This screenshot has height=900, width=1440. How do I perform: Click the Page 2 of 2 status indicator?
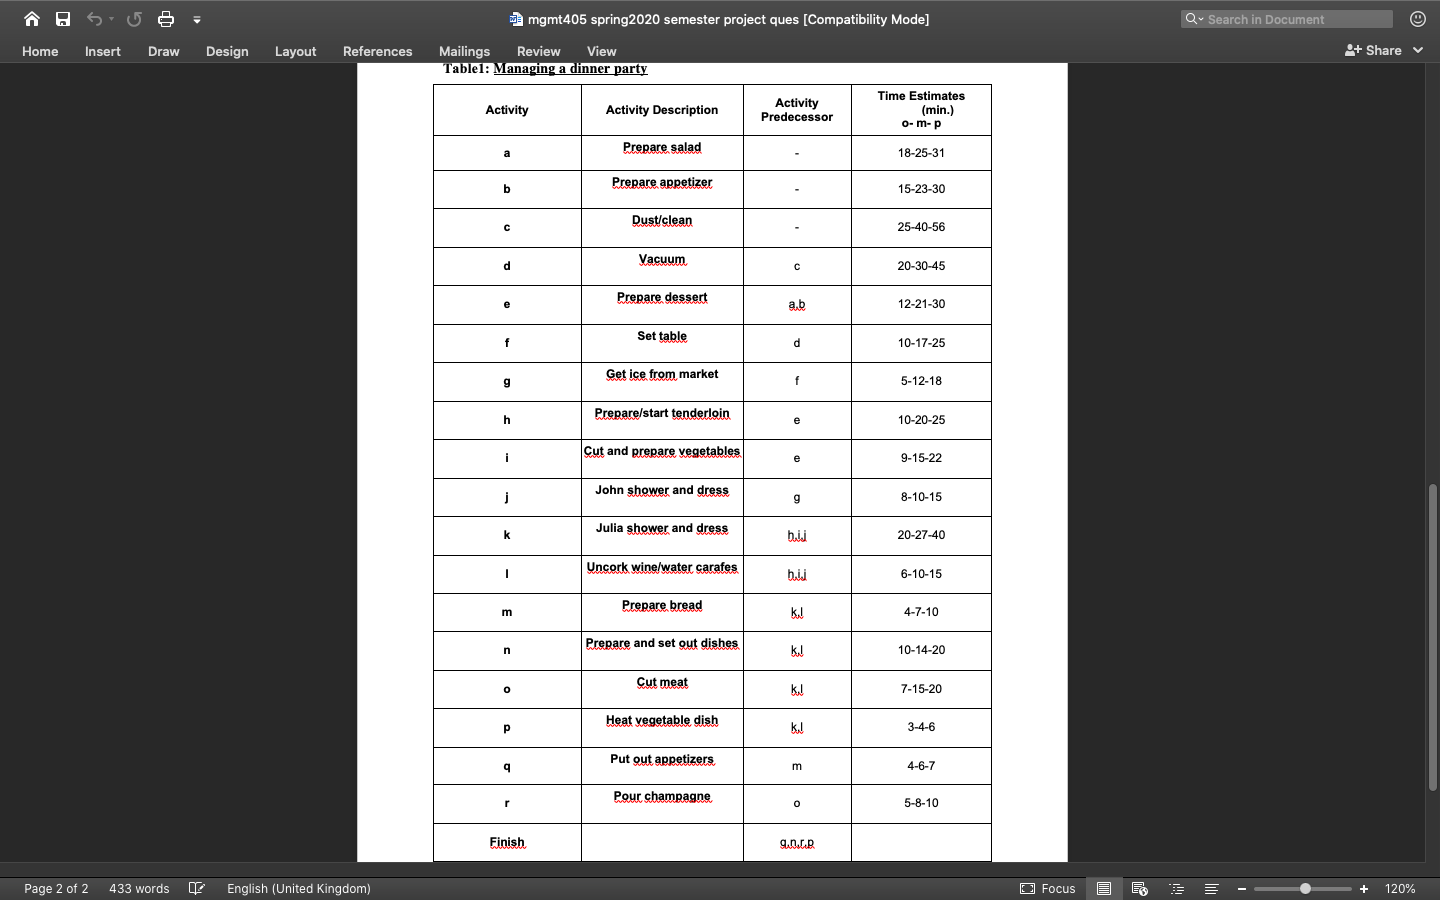click(56, 888)
